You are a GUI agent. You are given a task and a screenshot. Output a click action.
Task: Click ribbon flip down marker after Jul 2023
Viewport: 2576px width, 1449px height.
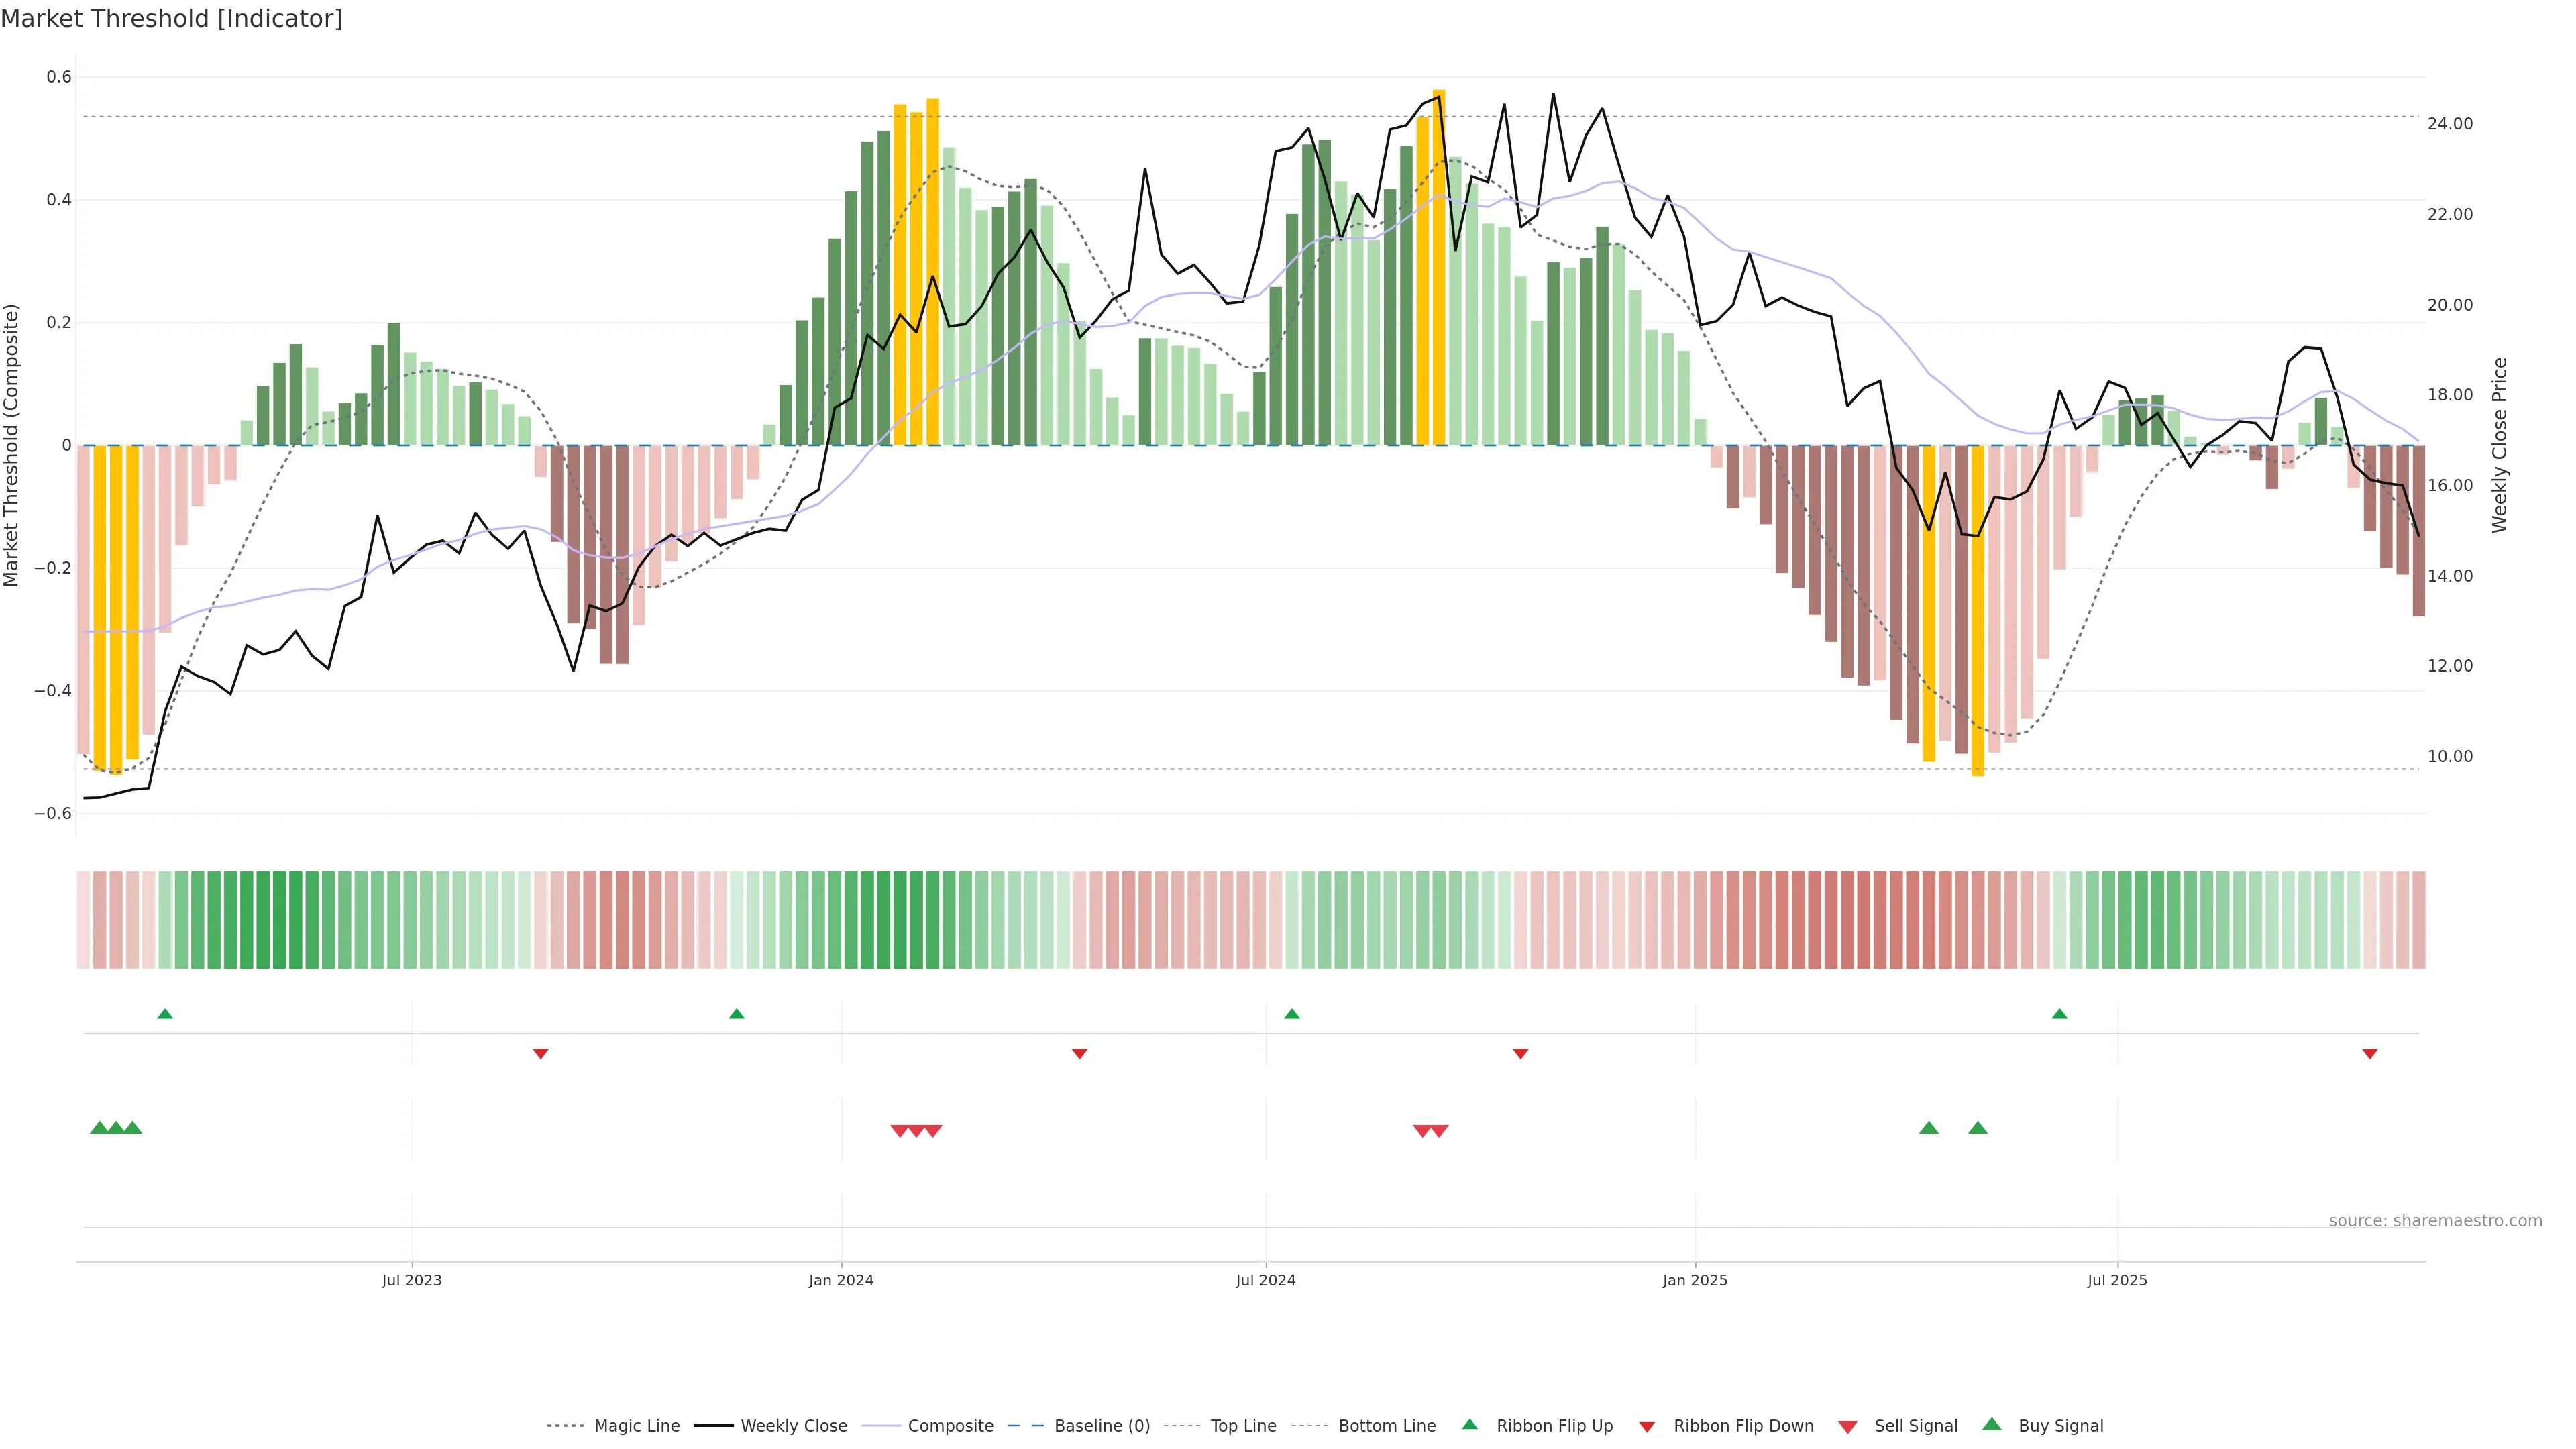coord(541,1053)
